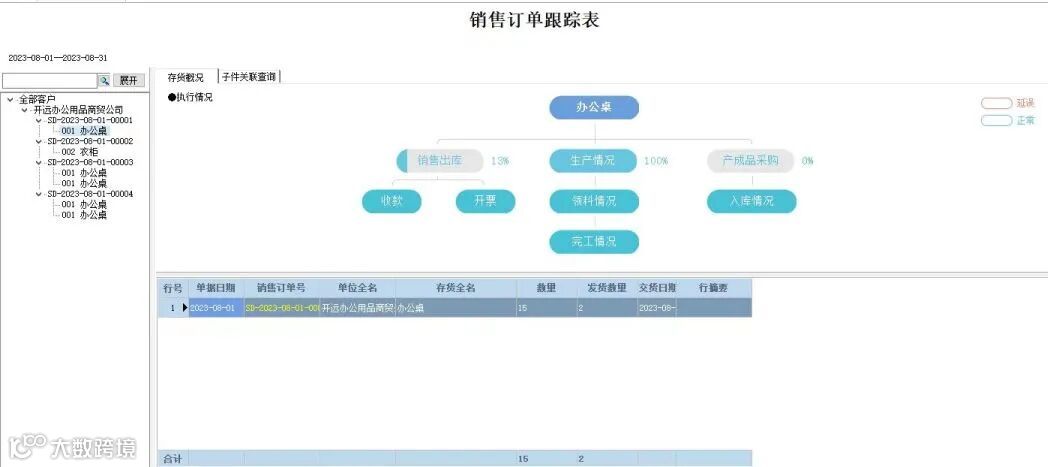This screenshot has width=1048, height=467.
Task: Collapse the SD-2023-08-01-00004 order node arrow
Action: [x=38, y=194]
